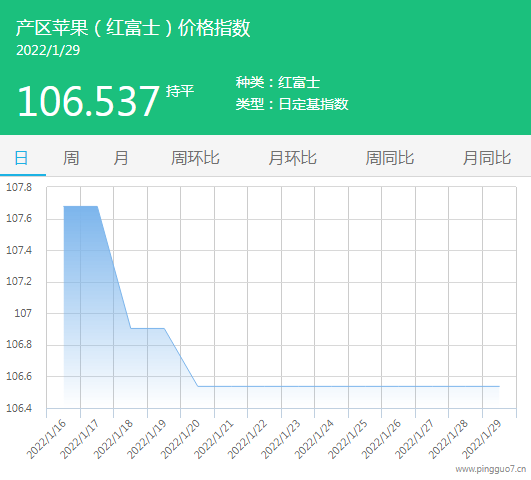Click the index value 106.537
This screenshot has width=531, height=480.
point(88,101)
